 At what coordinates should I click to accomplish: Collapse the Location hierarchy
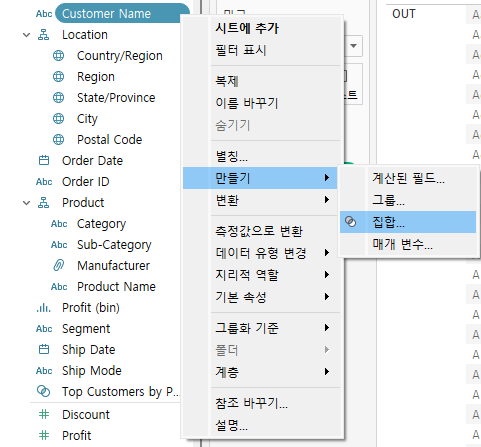(27, 35)
